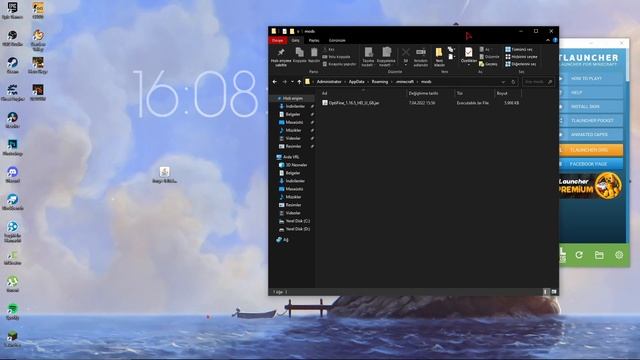Open Ağ network in sidebar
Image resolution: width=640 pixels, height=360 pixels.
tap(282, 240)
